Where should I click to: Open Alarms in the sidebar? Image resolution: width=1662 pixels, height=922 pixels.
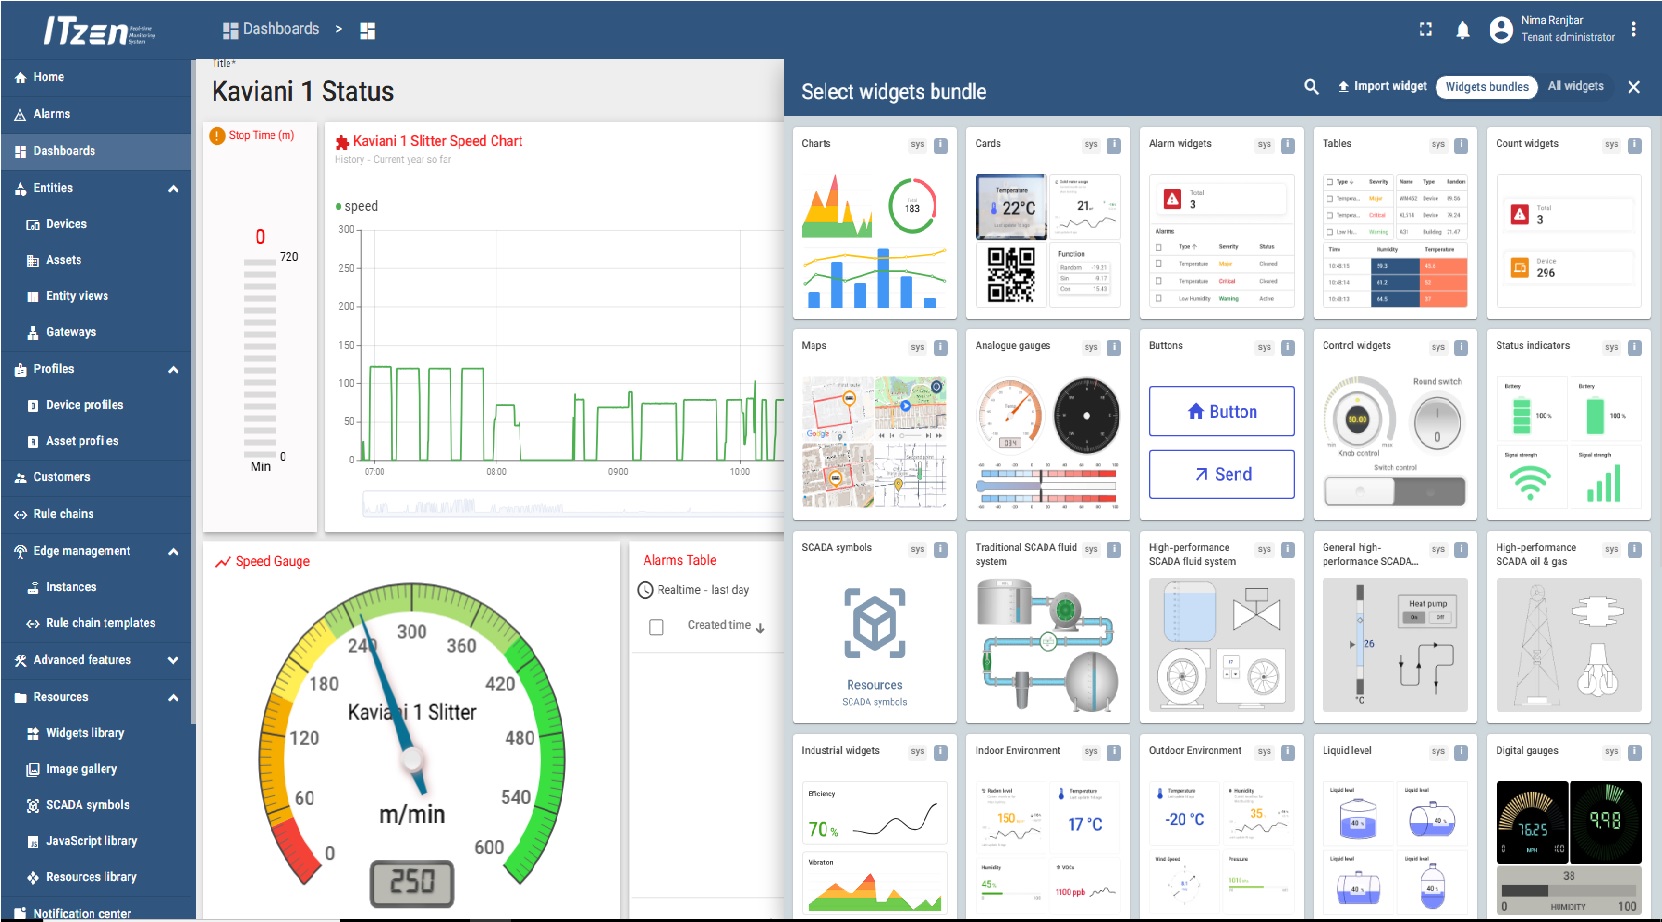(x=52, y=114)
